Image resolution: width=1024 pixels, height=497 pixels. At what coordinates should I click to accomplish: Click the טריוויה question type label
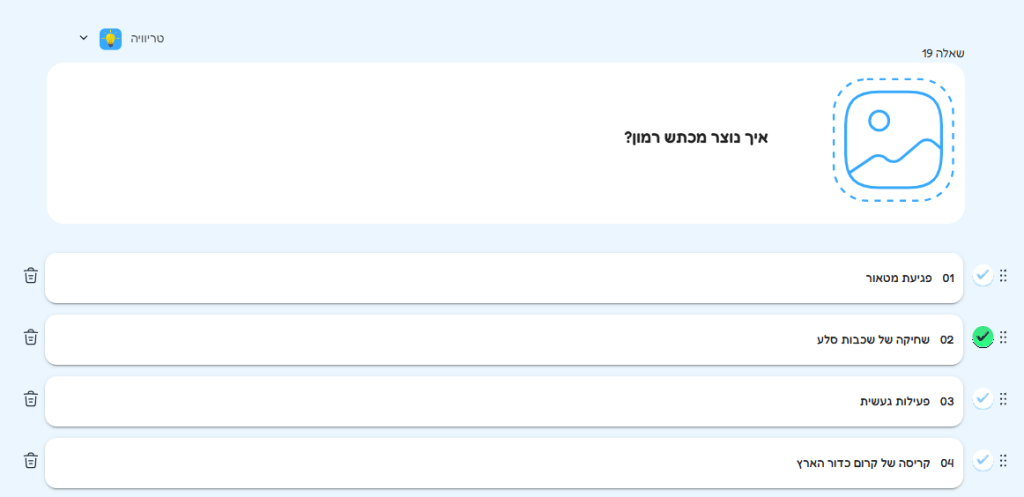tap(147, 39)
